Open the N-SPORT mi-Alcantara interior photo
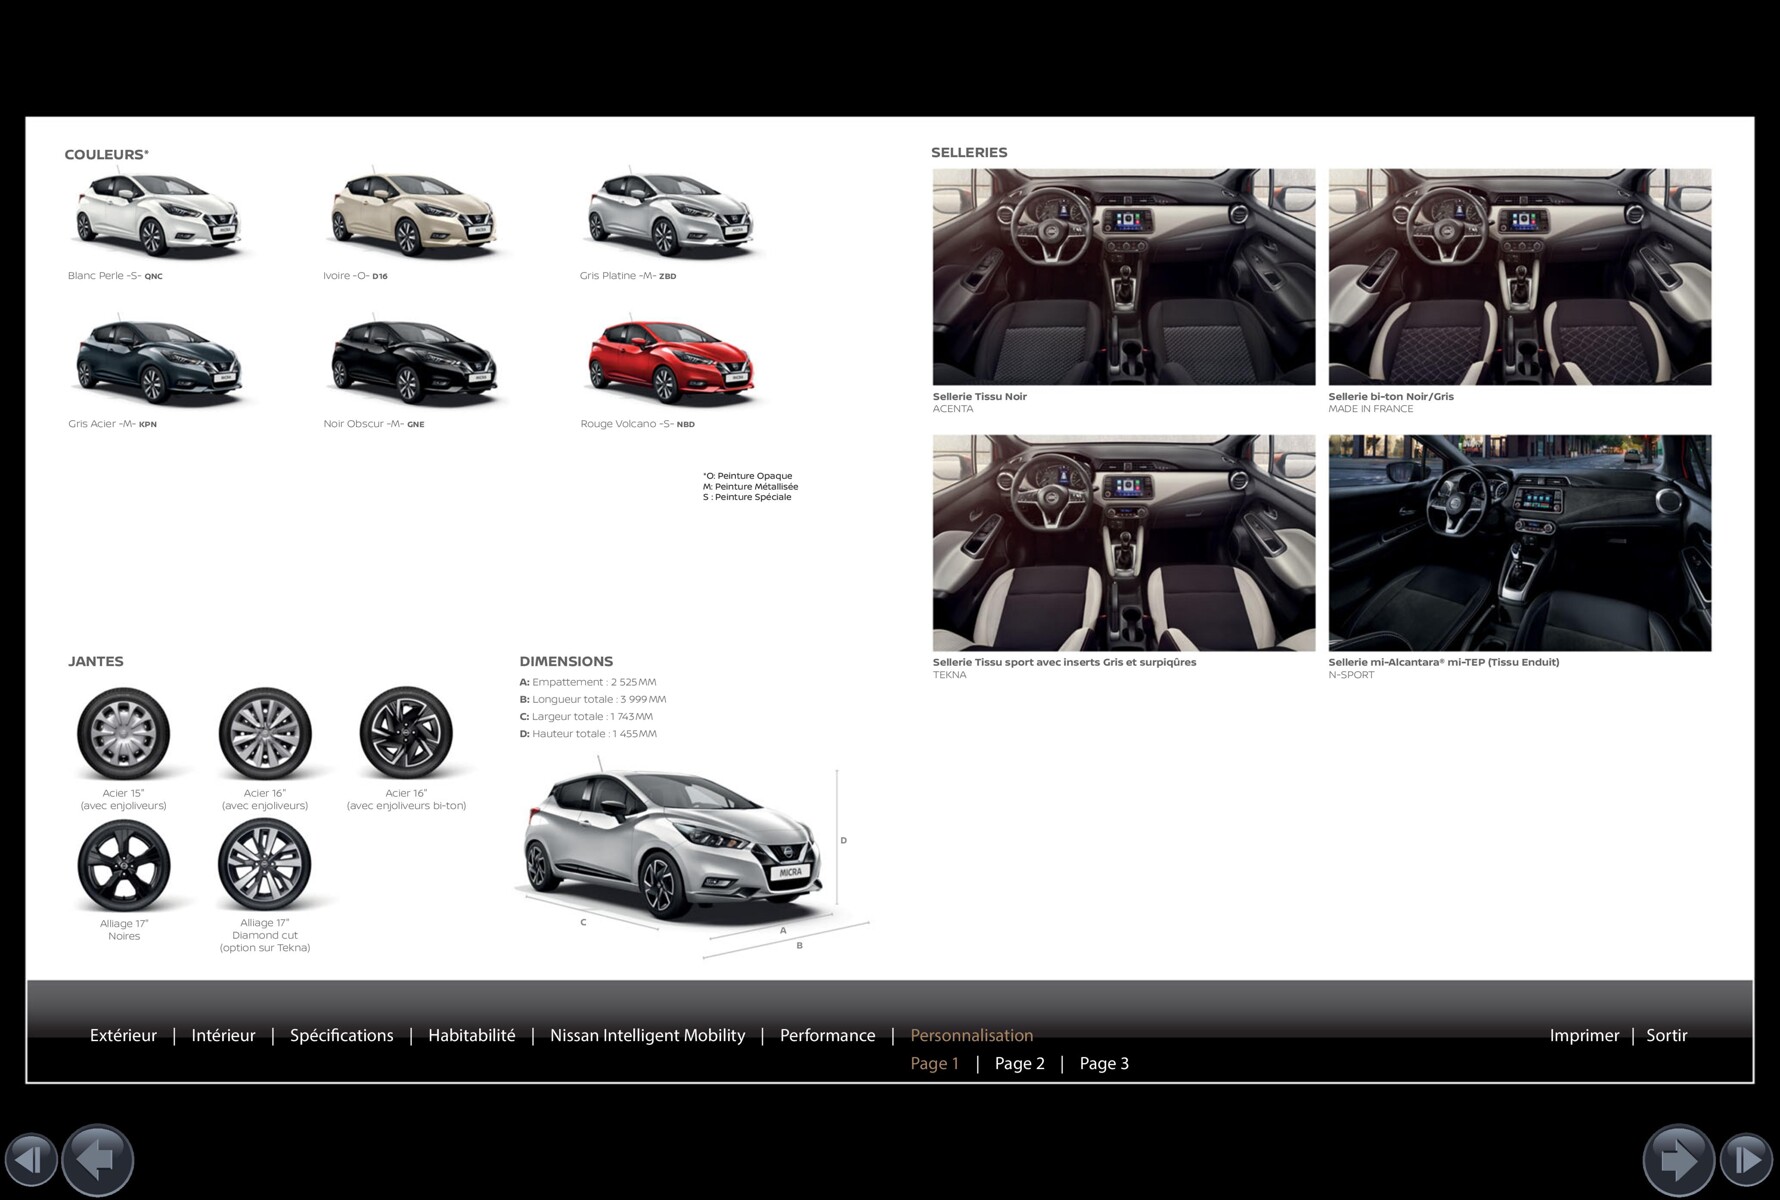This screenshot has height=1200, width=1780. pyautogui.click(x=1520, y=543)
